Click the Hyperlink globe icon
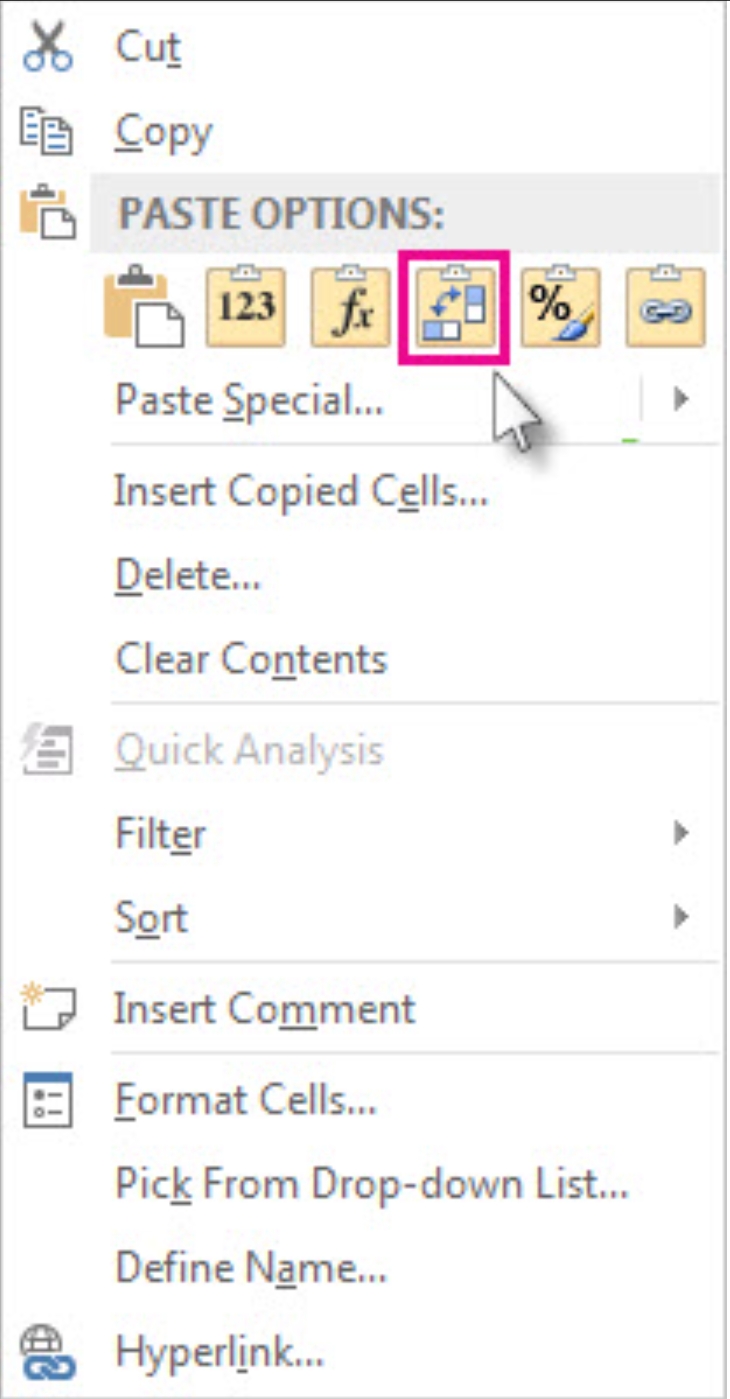The width and height of the screenshot is (730, 1399). pyautogui.click(x=48, y=1353)
